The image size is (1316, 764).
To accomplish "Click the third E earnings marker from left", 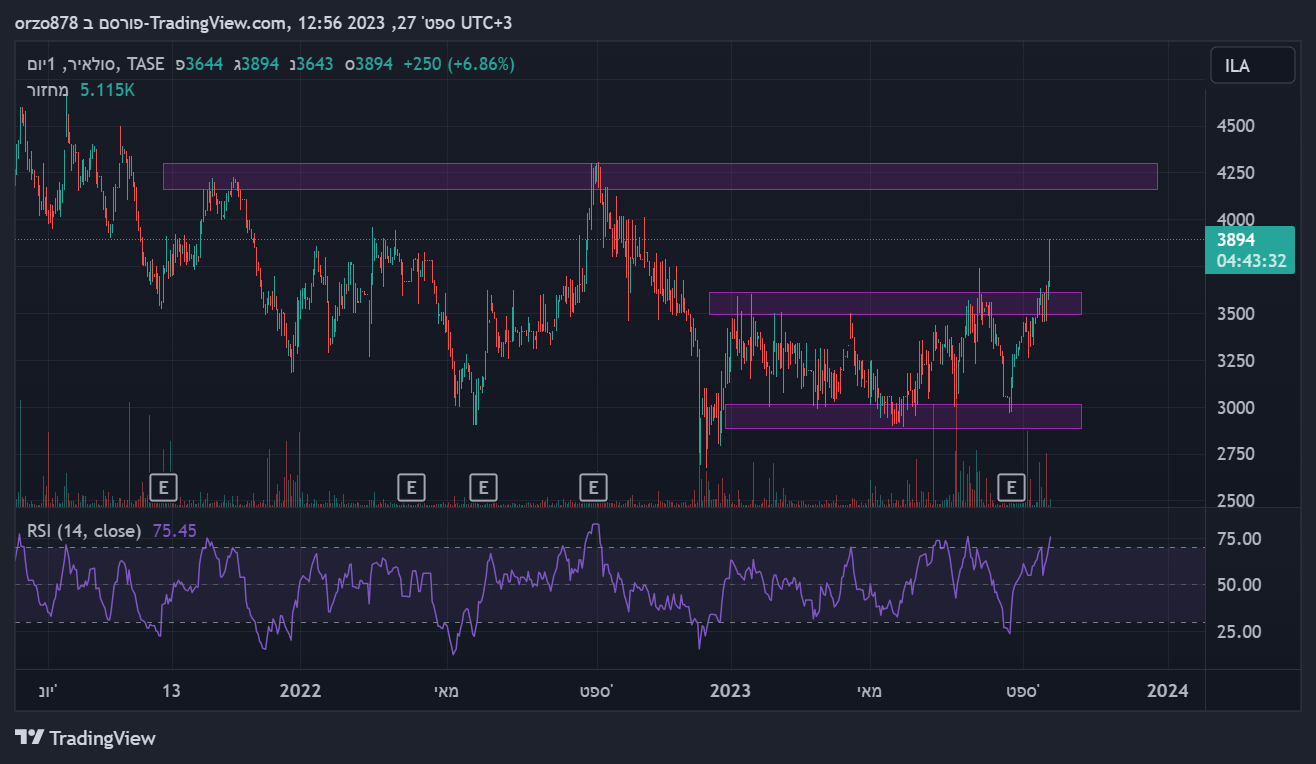I will [x=483, y=487].
